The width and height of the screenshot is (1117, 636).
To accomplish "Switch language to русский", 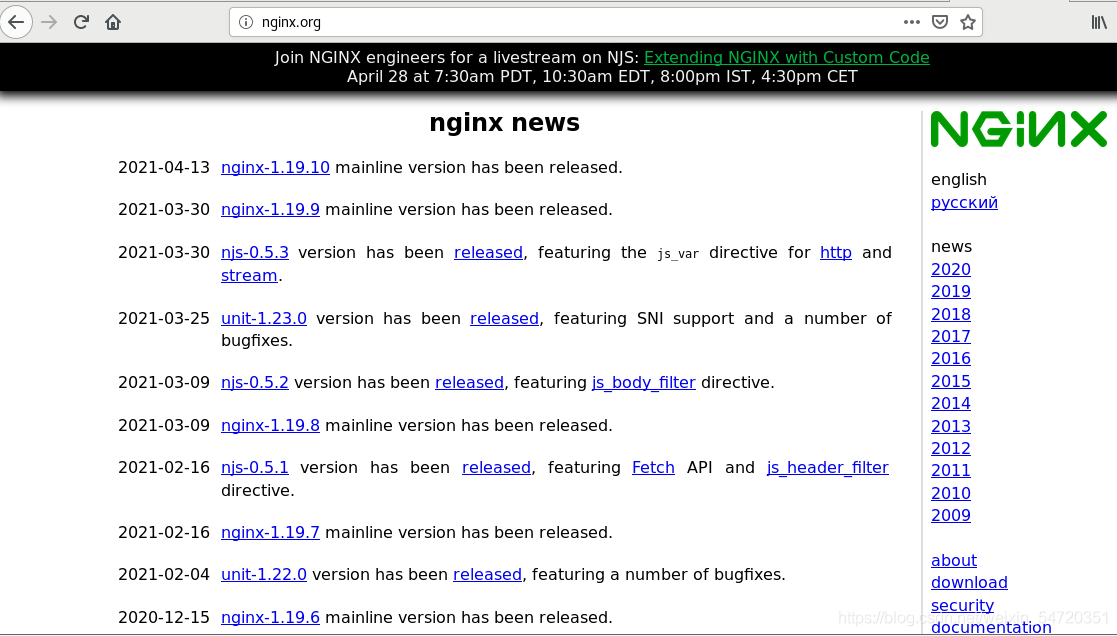I will click(964, 202).
